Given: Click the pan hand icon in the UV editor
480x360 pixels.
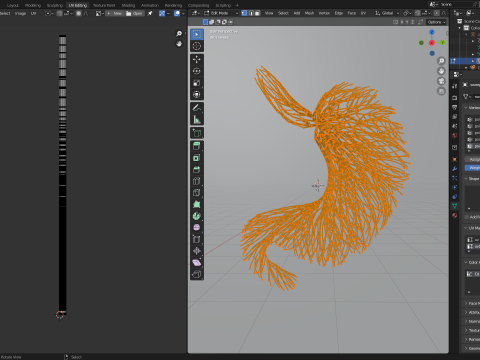Looking at the screenshot, I should [179, 44].
